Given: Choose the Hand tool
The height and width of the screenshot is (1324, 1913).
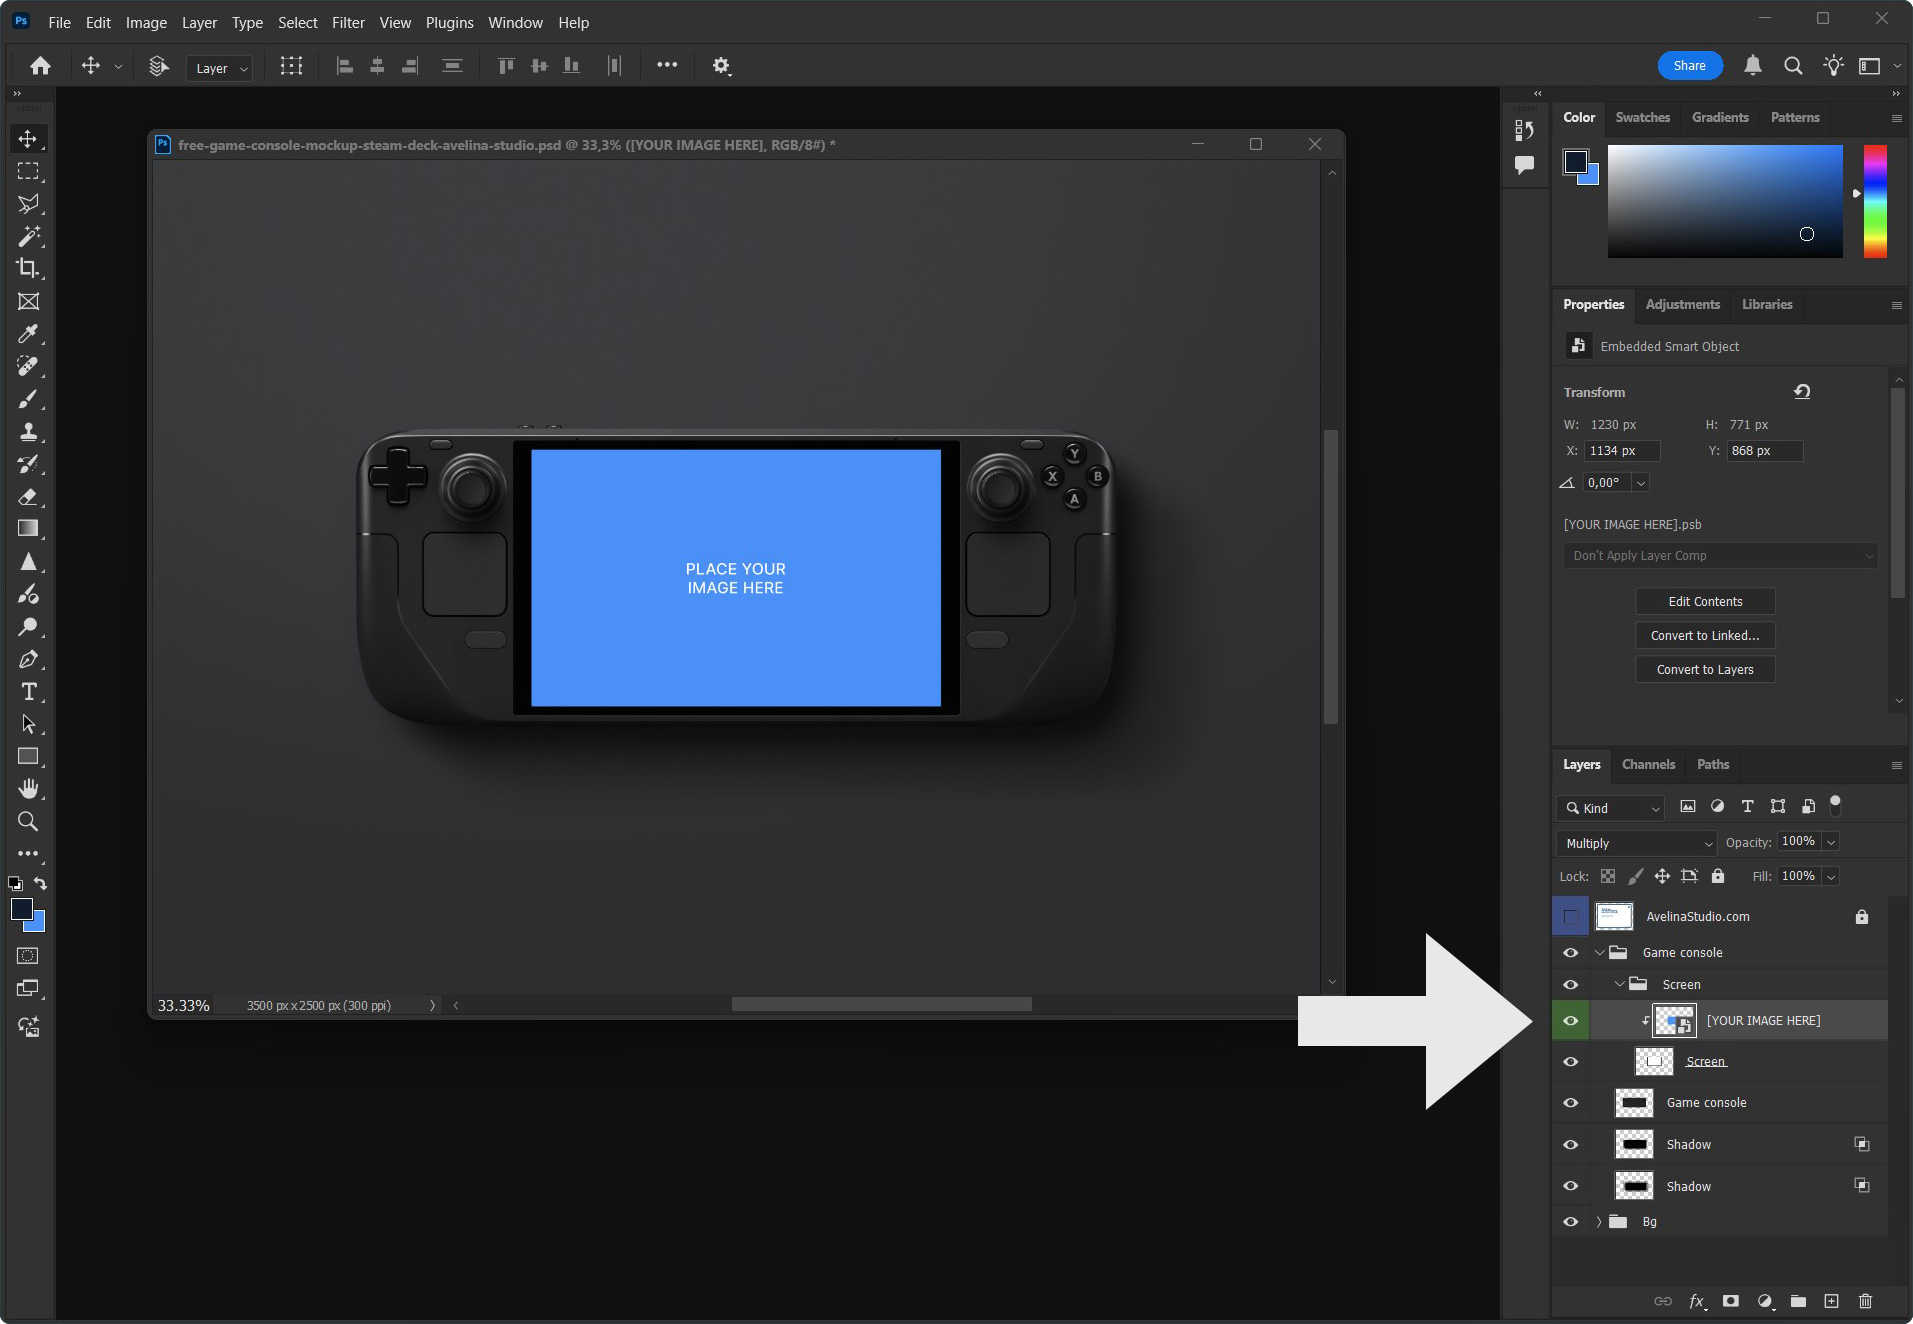Looking at the screenshot, I should tap(28, 789).
